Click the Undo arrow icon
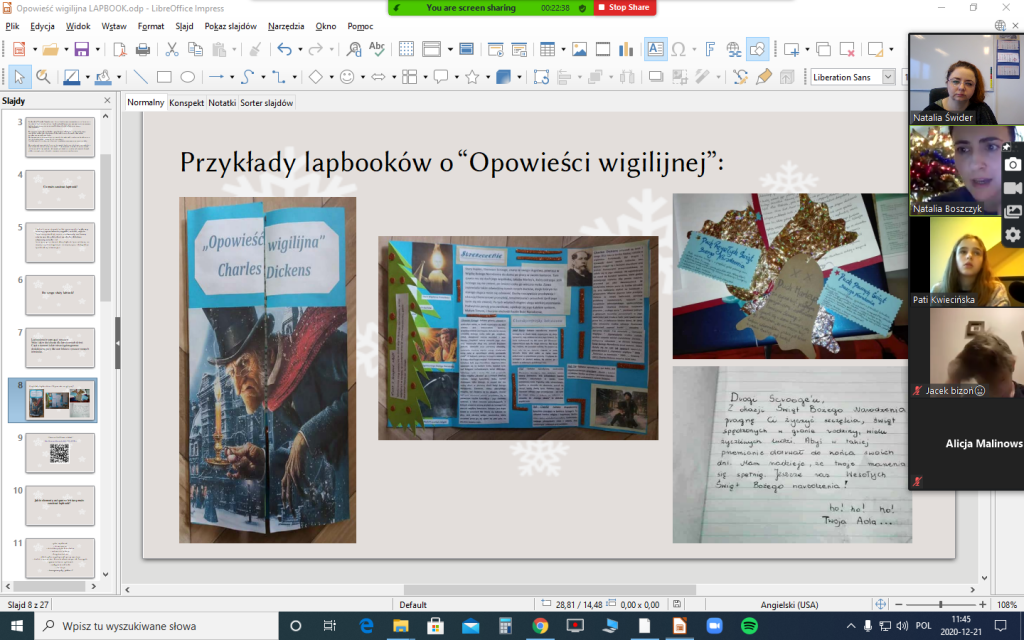The height and width of the screenshot is (640, 1024). [x=284, y=49]
